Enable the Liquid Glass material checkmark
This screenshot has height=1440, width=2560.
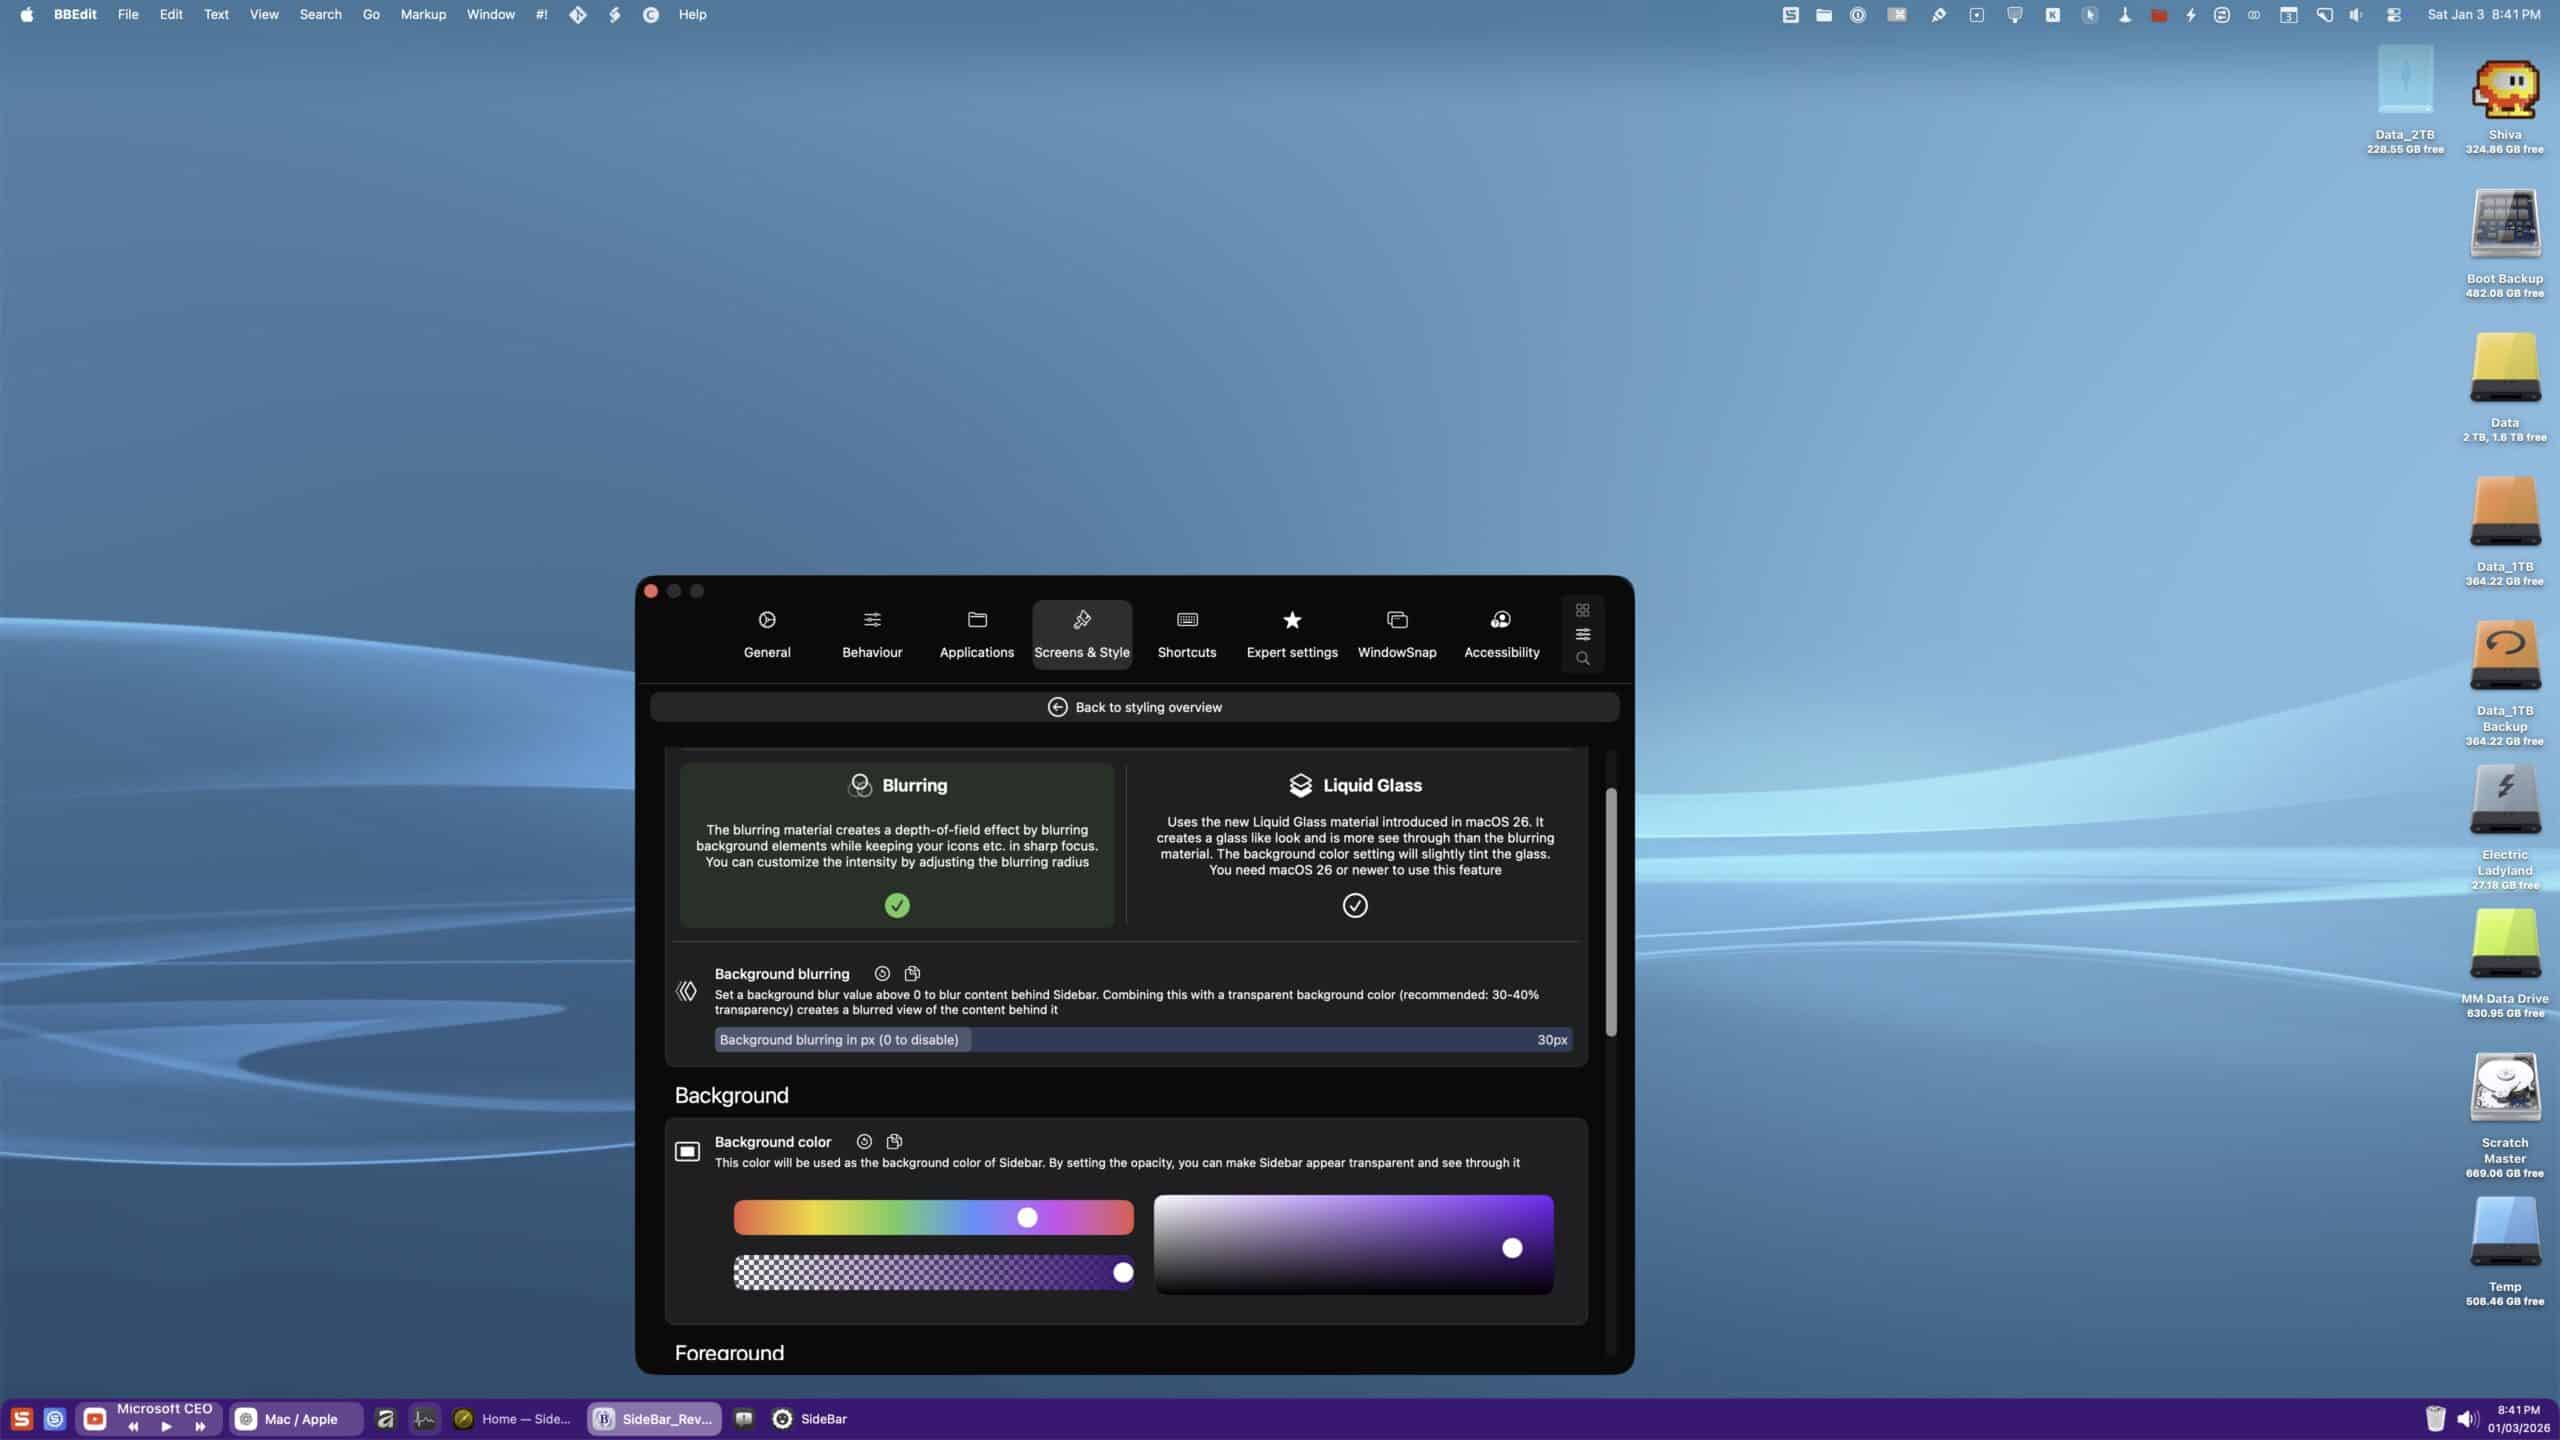pyautogui.click(x=1354, y=905)
